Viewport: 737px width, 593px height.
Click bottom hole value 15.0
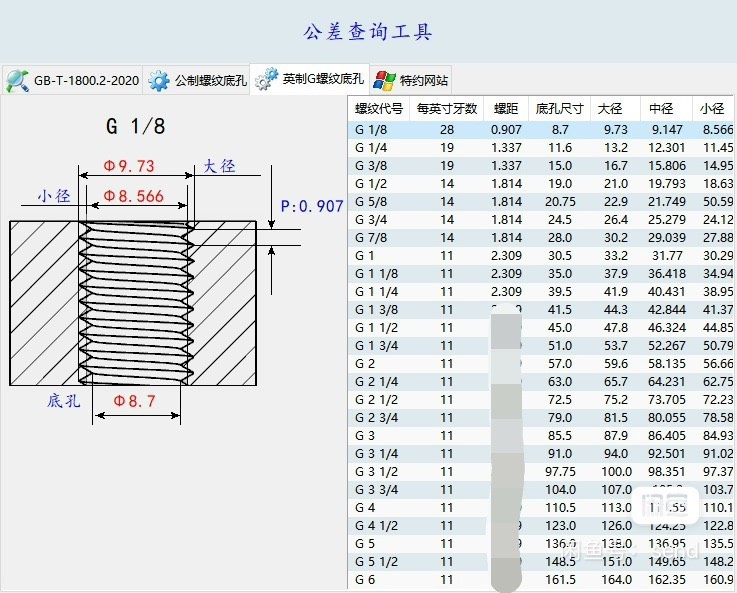pyautogui.click(x=560, y=165)
